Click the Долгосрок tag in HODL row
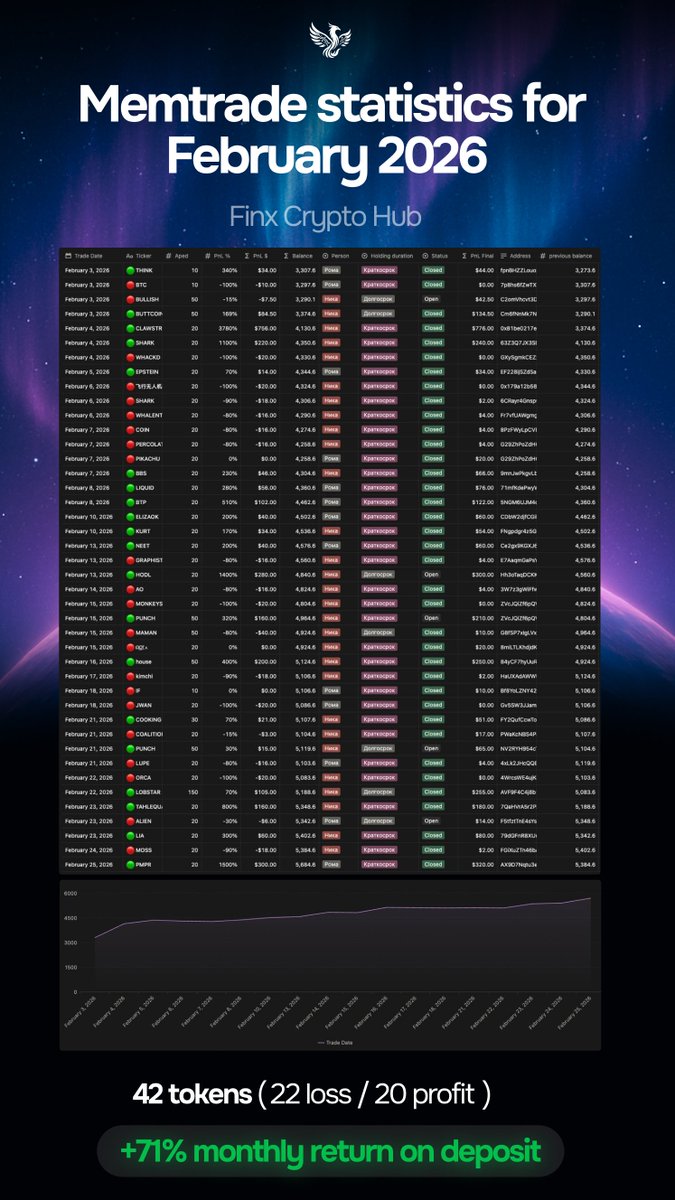675x1200 pixels. [x=378, y=575]
